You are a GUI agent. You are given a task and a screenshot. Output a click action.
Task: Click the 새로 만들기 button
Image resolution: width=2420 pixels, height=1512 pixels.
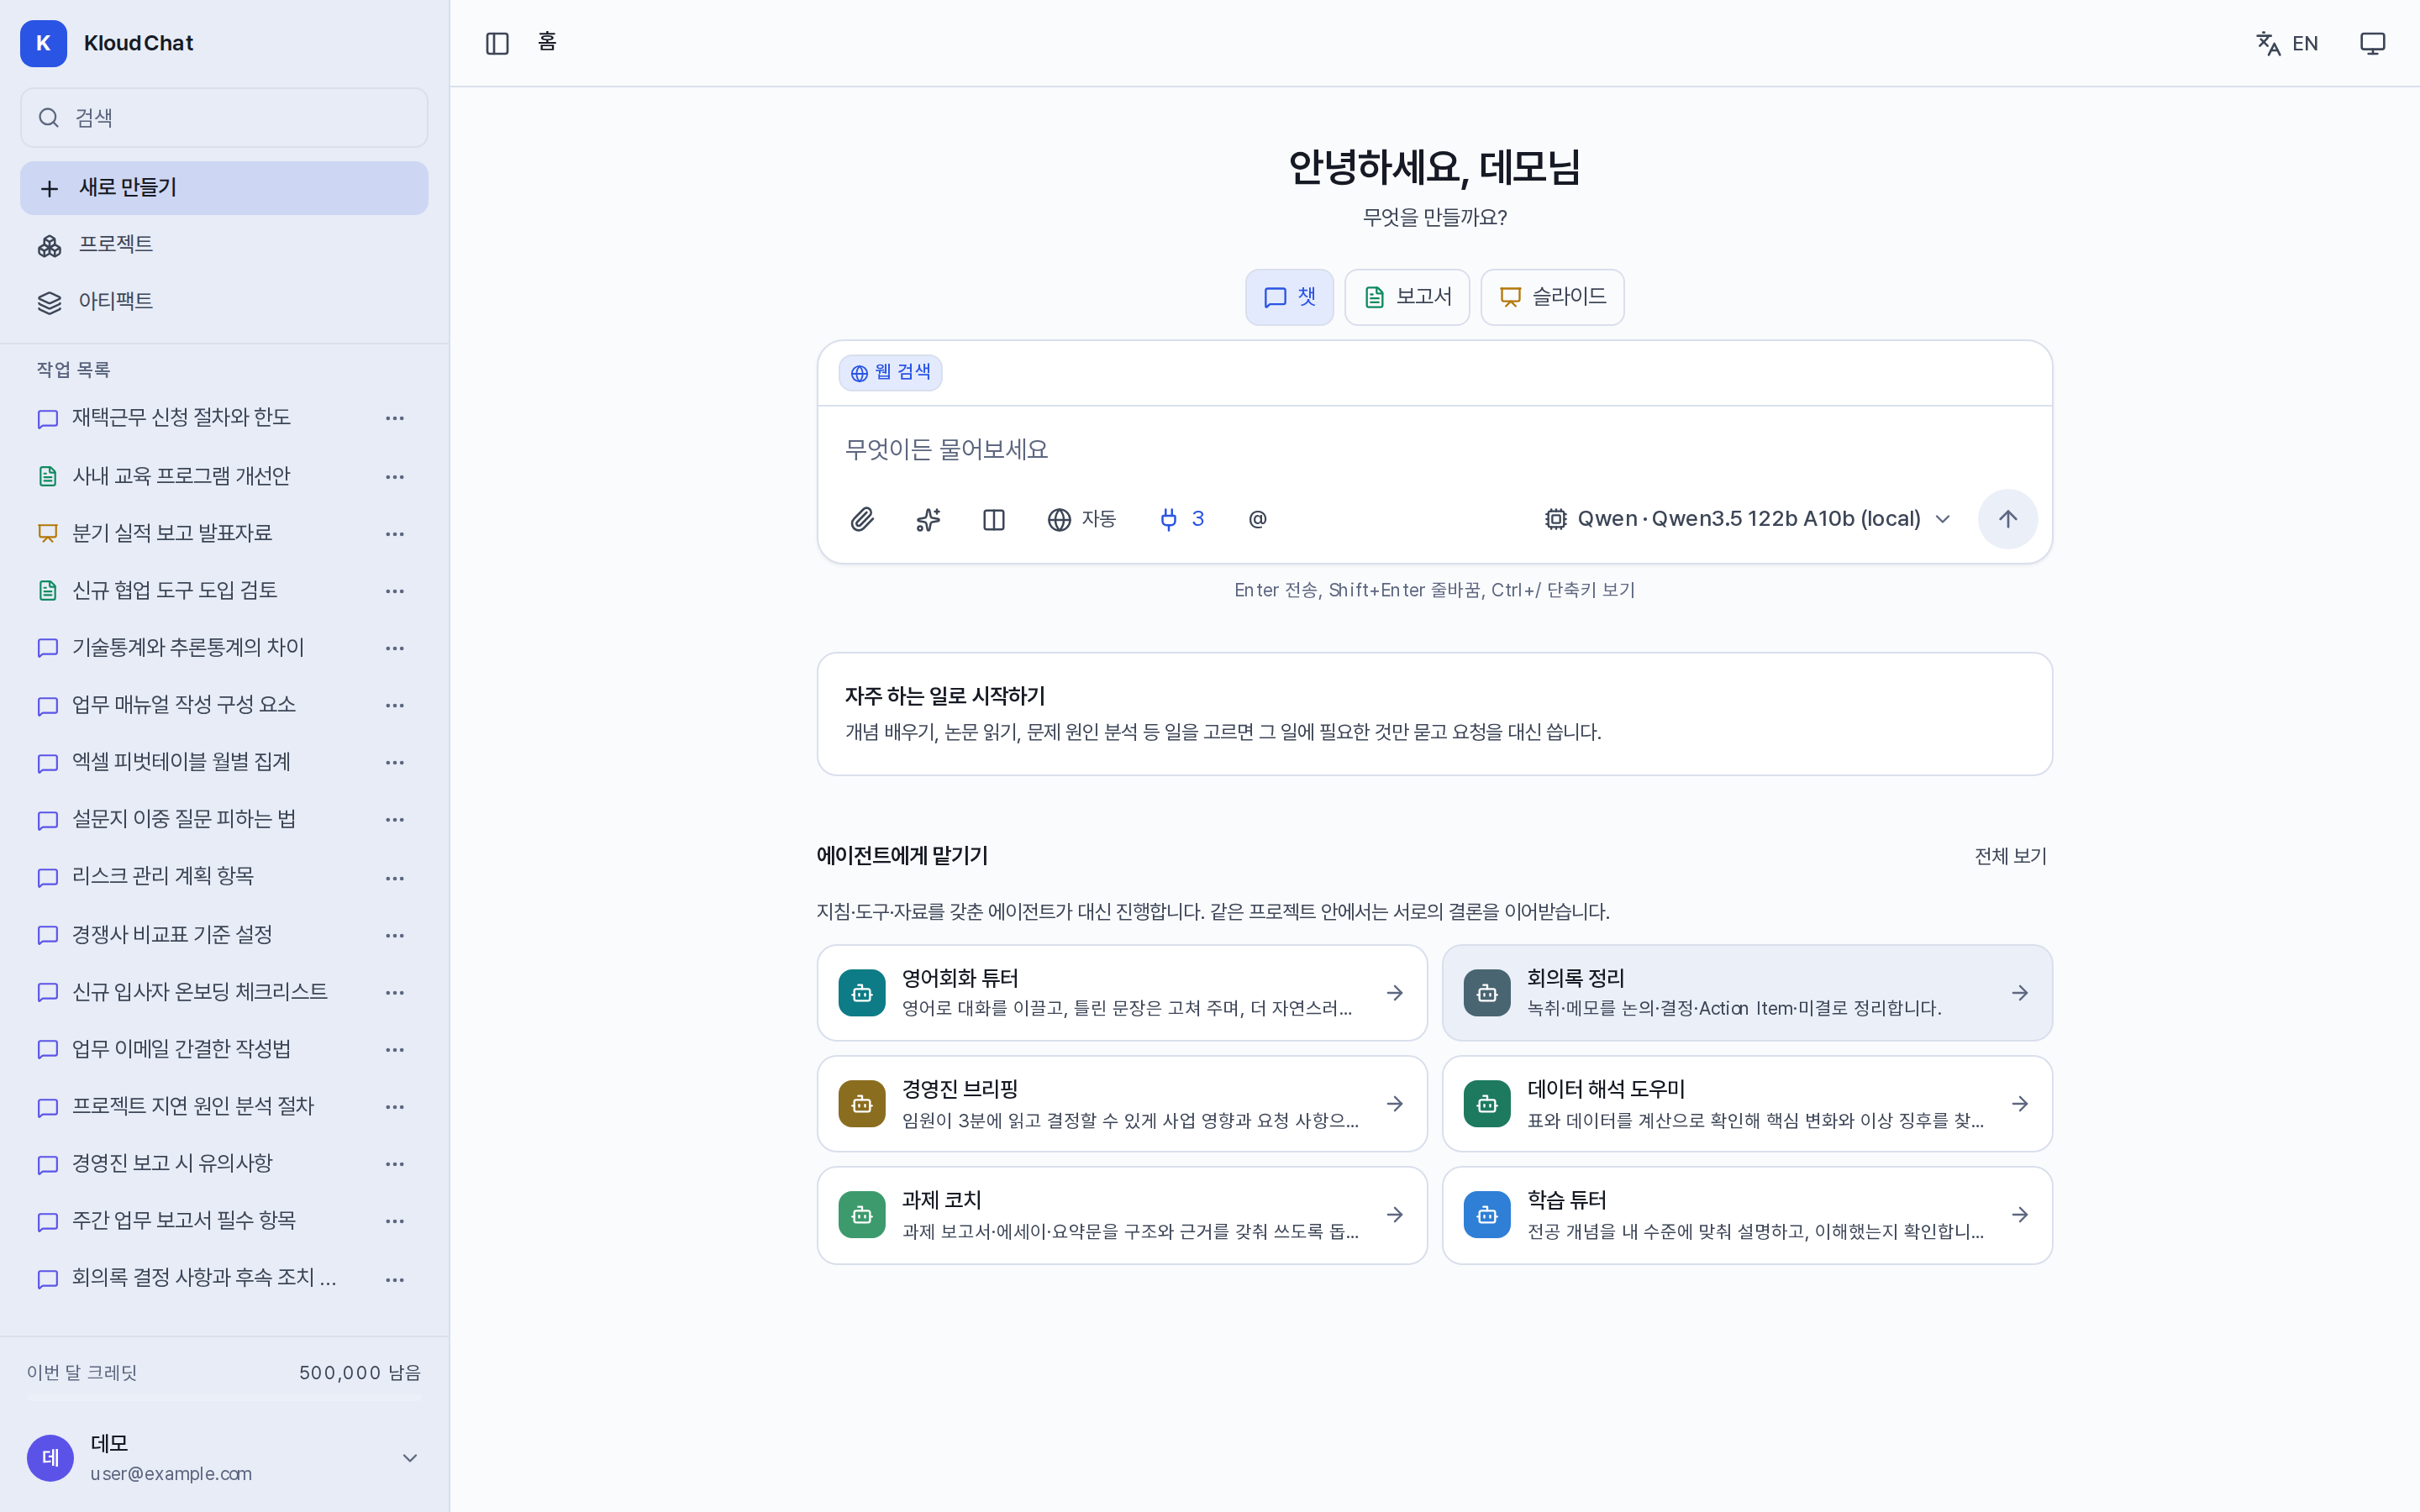point(224,188)
